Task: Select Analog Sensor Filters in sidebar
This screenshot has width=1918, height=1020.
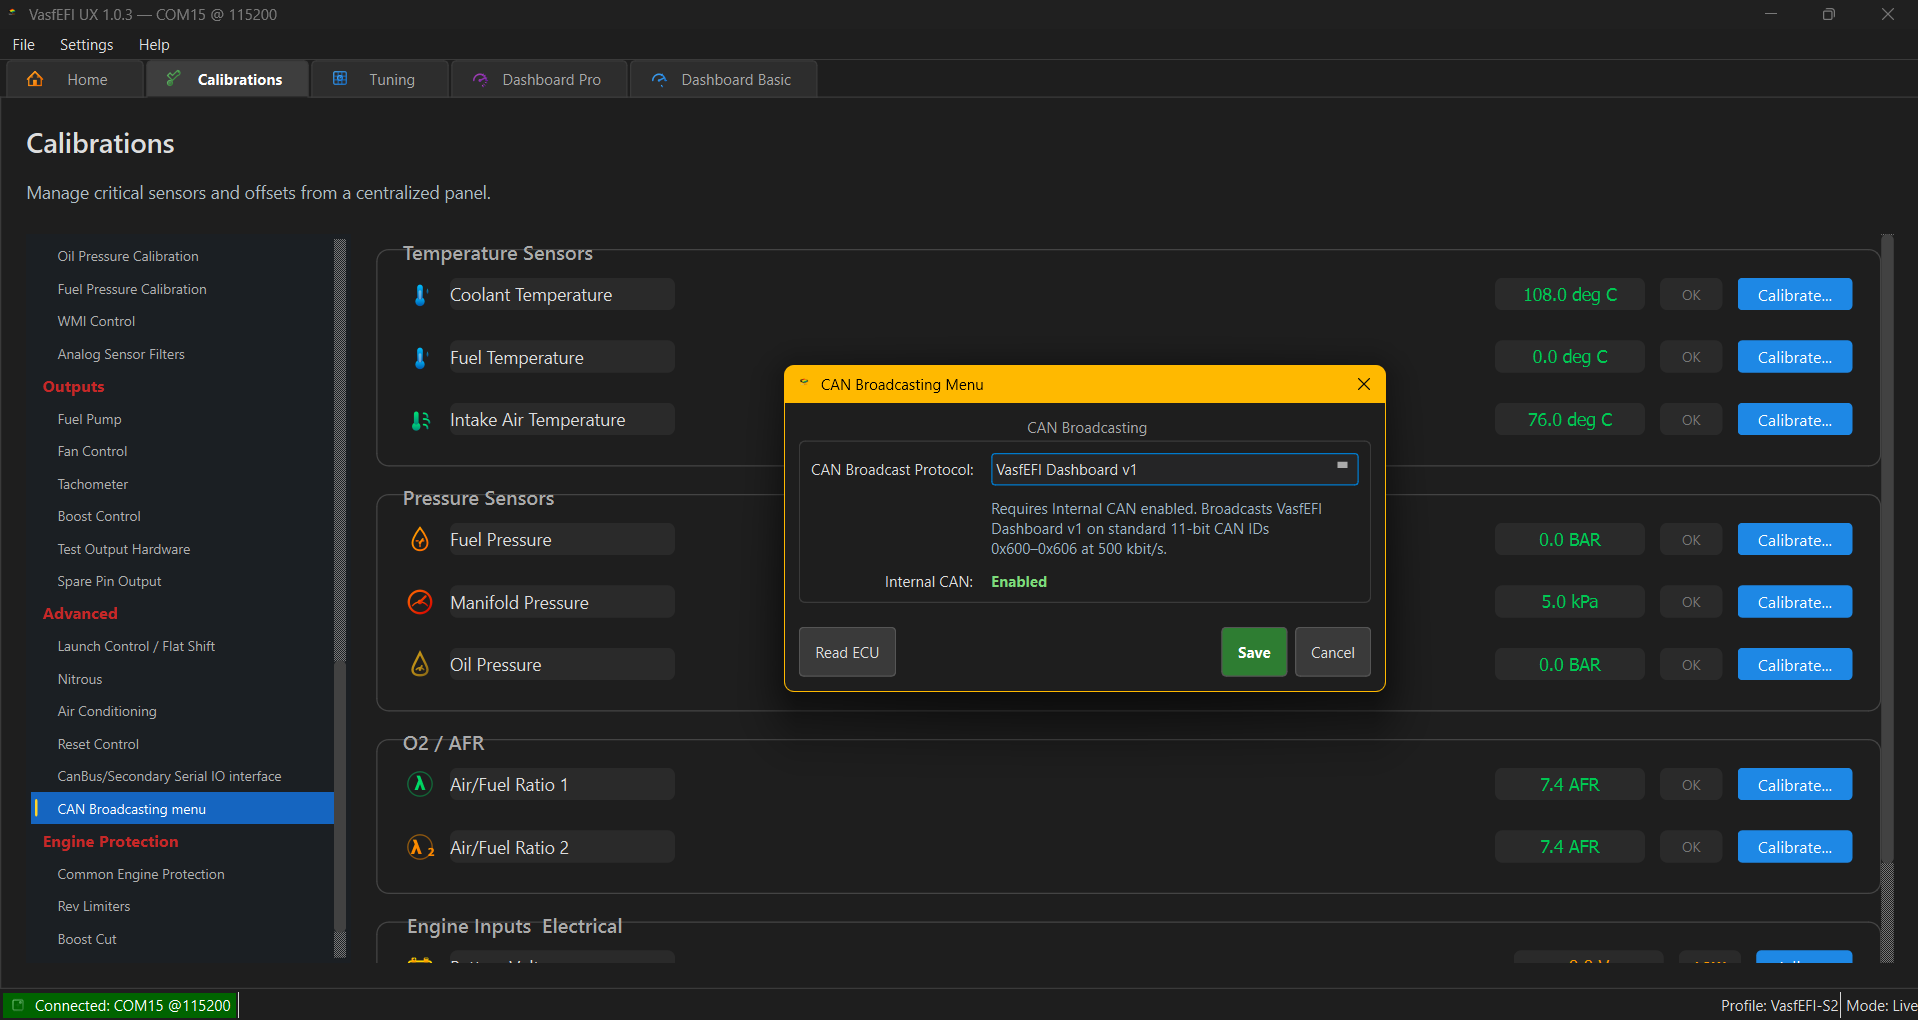Action: tap(183, 354)
